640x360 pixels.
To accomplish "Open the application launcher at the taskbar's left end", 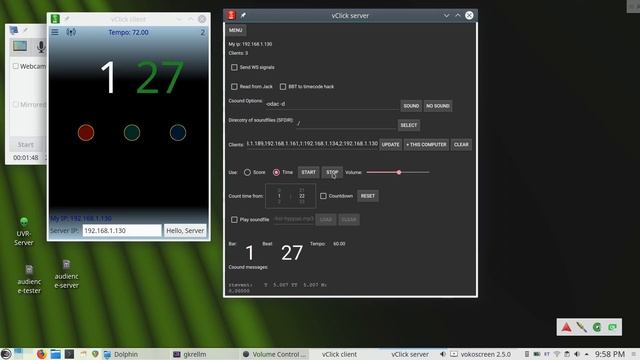I will [x=6, y=354].
